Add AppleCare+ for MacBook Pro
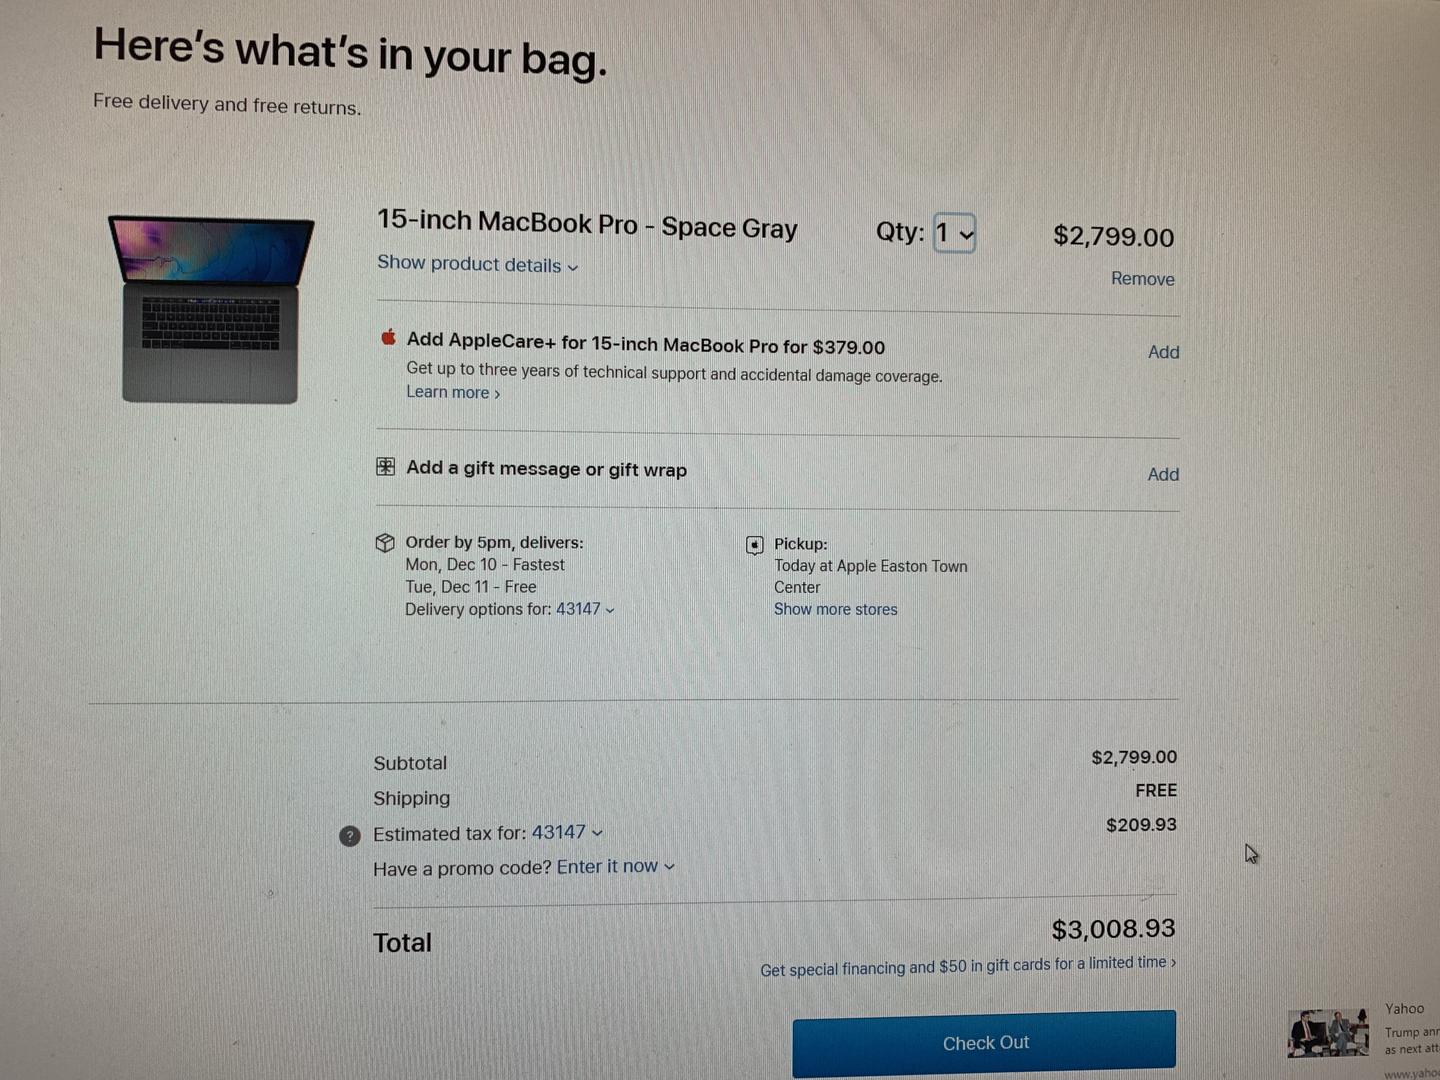This screenshot has height=1080, width=1440. (1163, 352)
